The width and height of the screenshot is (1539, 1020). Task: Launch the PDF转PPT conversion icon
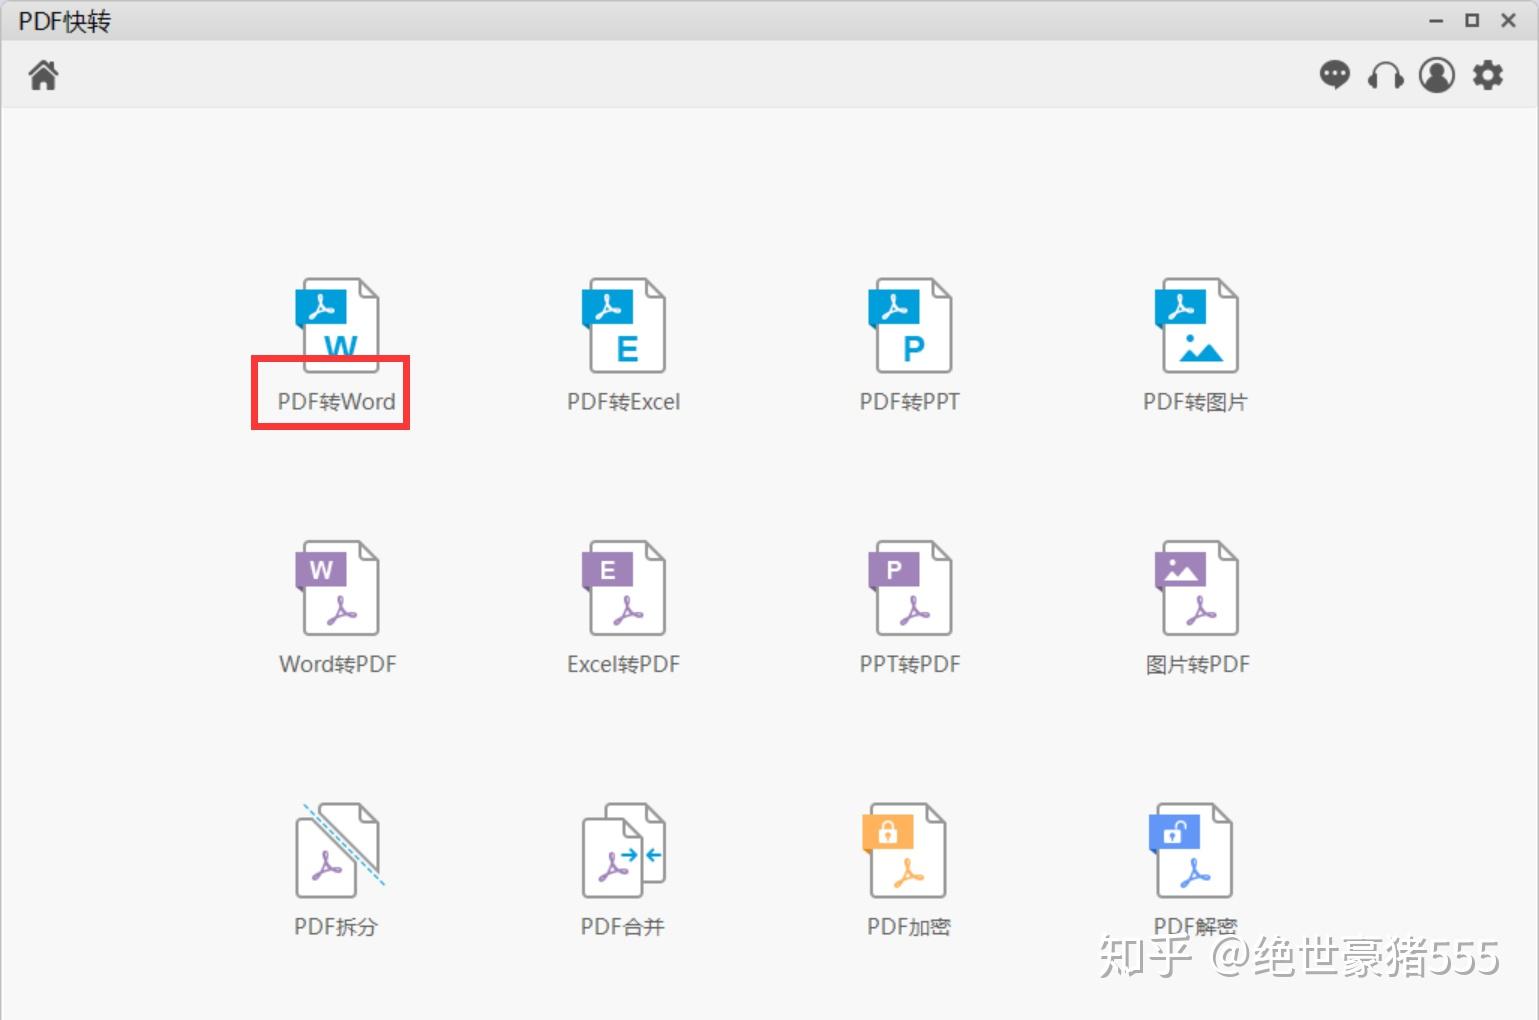(x=909, y=325)
